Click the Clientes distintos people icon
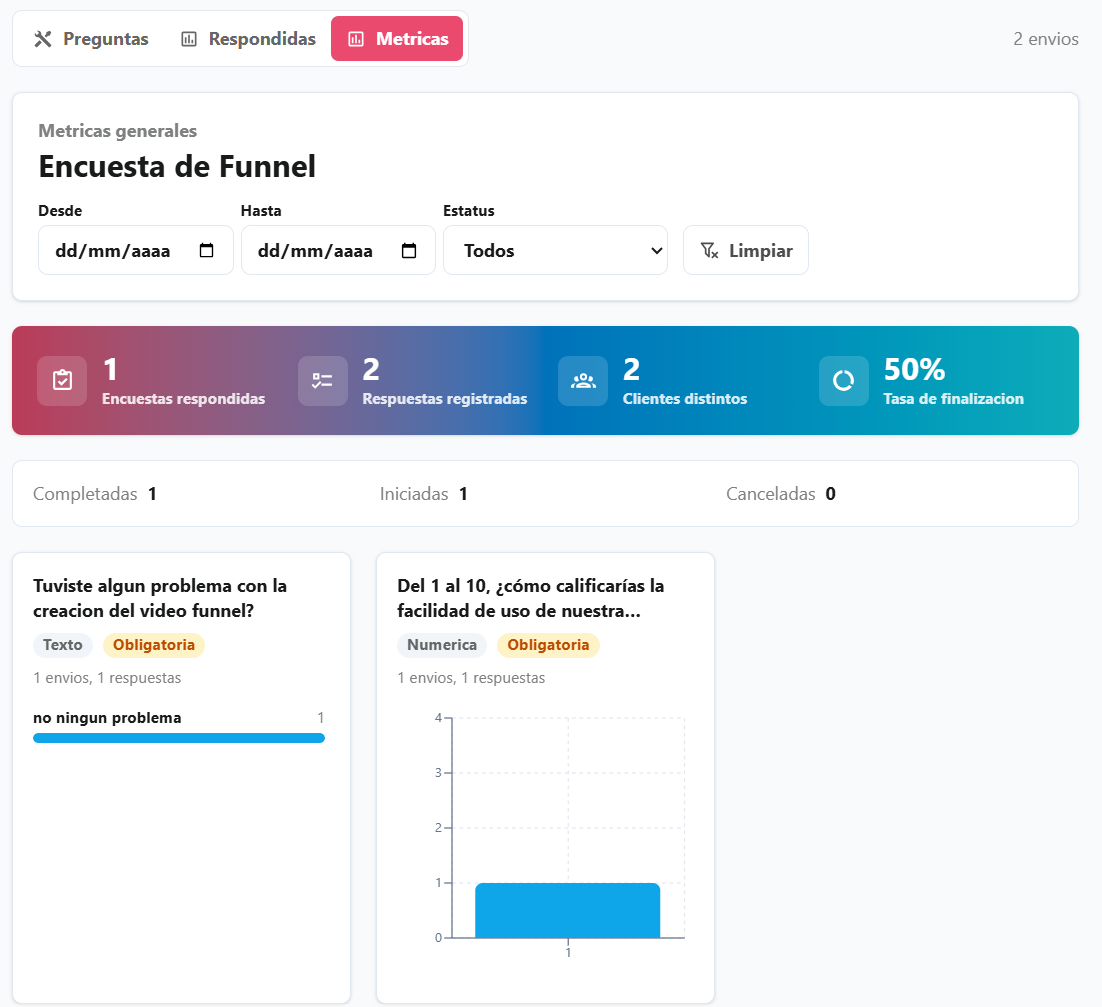 click(x=583, y=381)
